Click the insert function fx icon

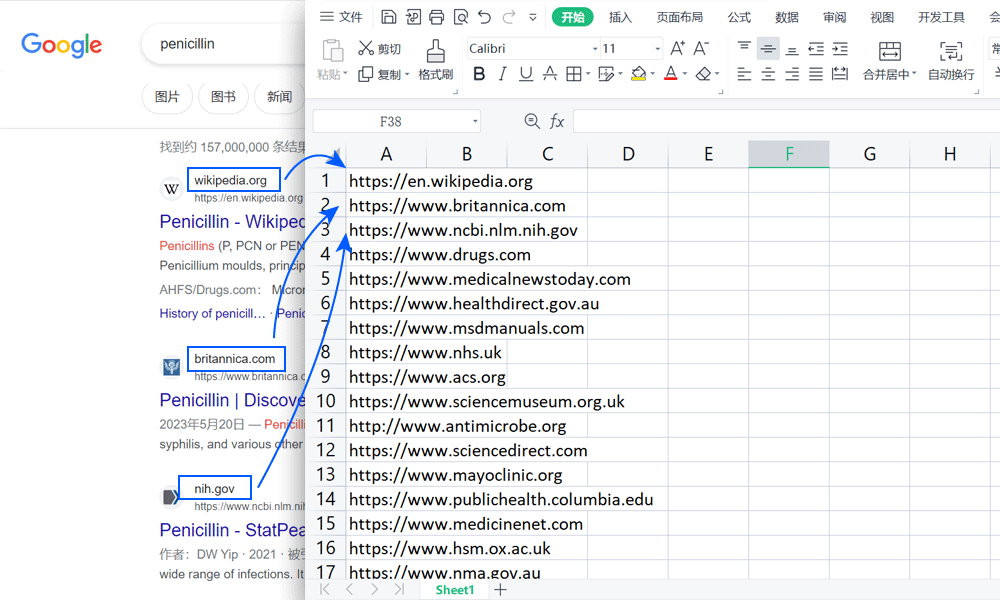[x=557, y=122]
